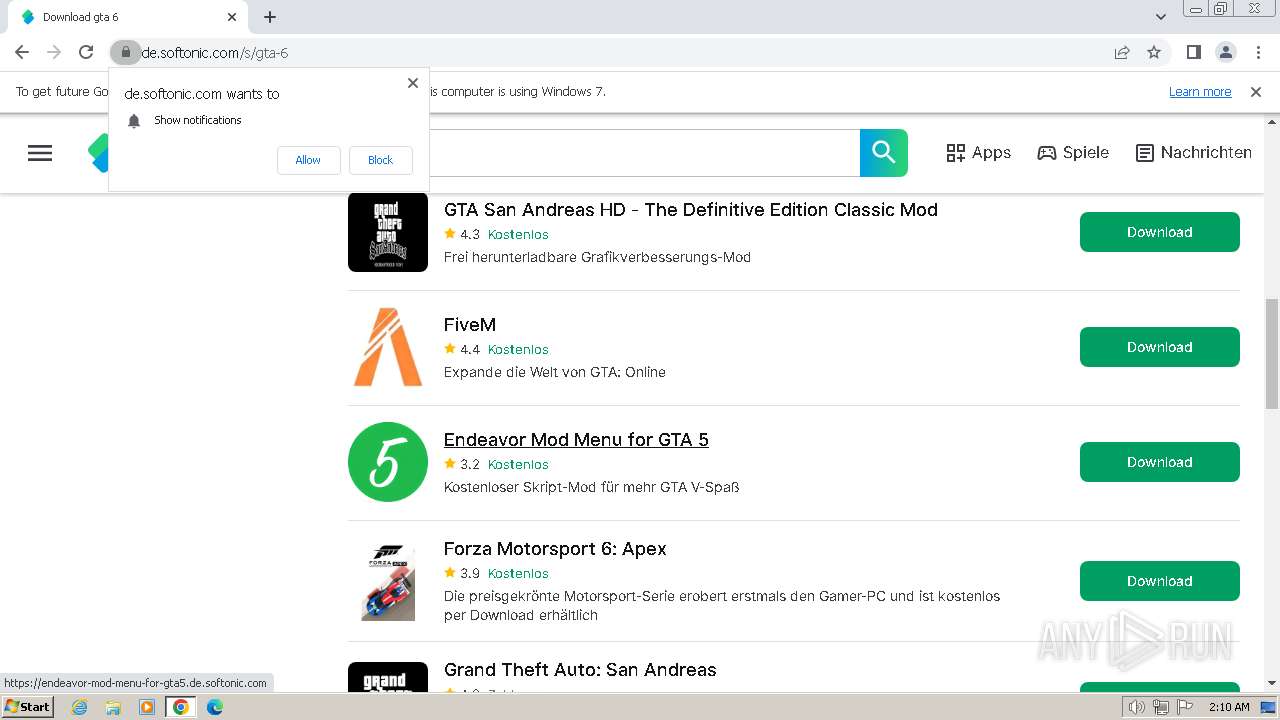The image size is (1280, 720).
Task: Open the Learn more link
Action: pos(1200,92)
